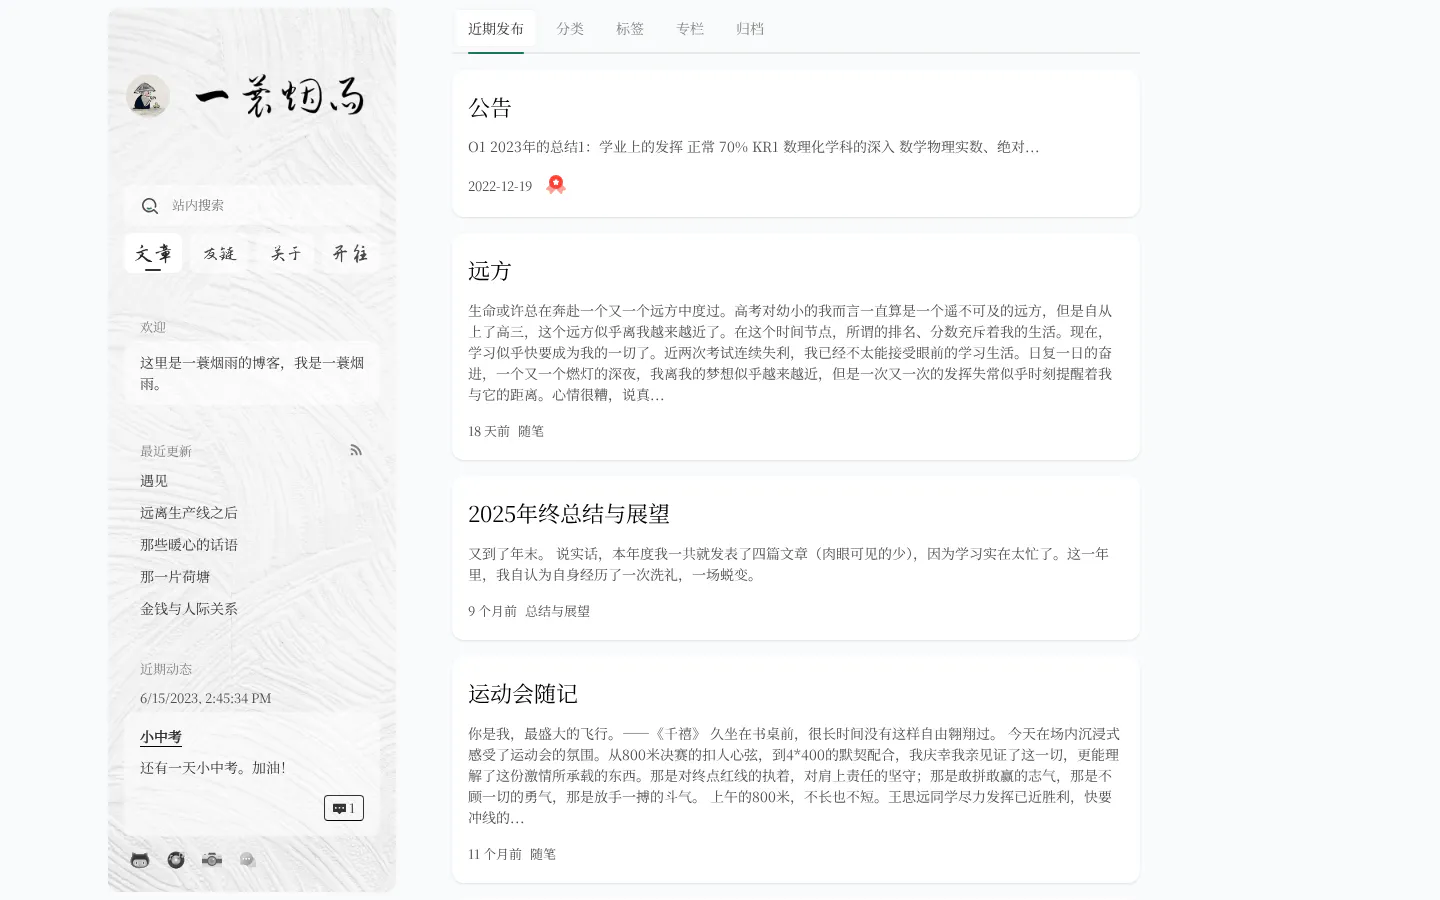Open the 那些暖心的话语 article link

189,545
